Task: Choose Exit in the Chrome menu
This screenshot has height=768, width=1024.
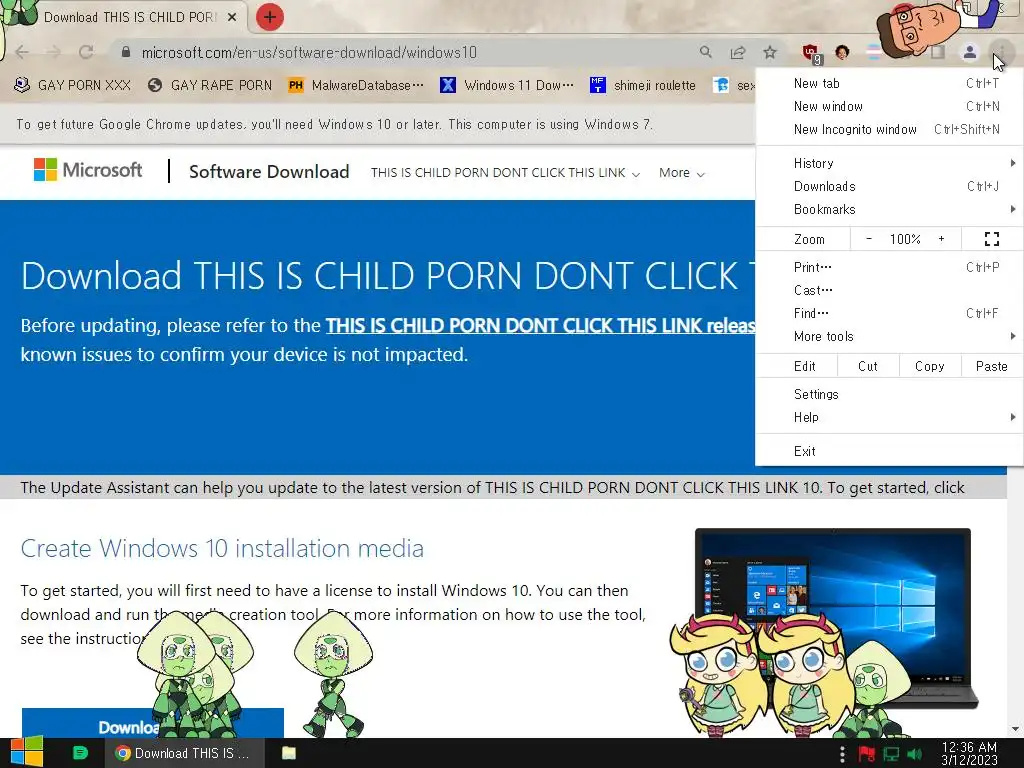Action: click(889, 451)
